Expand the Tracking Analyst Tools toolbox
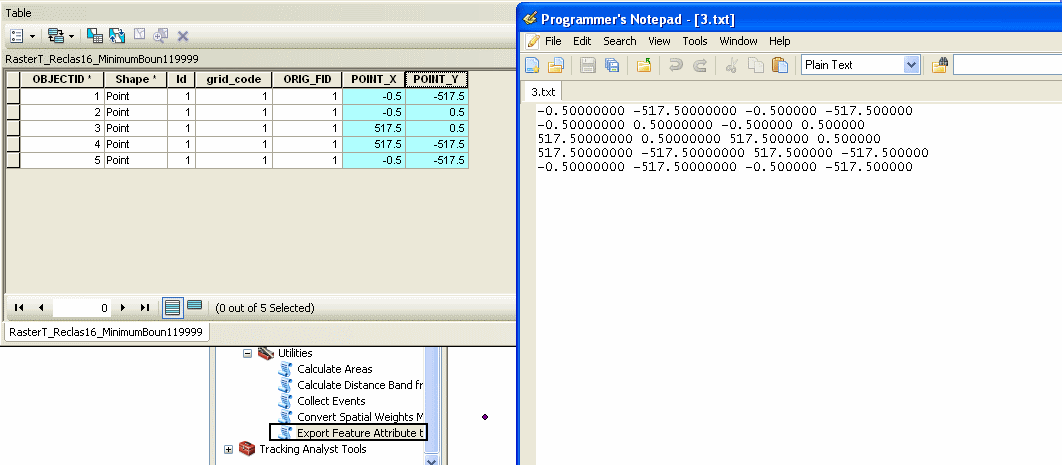Screen dimensions: 1062x465 pyautogui.click(x=229, y=449)
